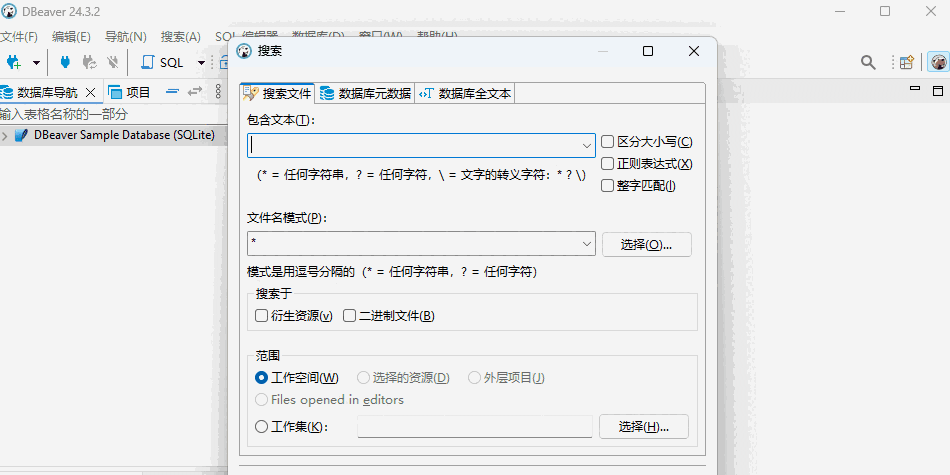The image size is (950, 475).
Task: Click the disconnect plug icon
Action: [112, 62]
